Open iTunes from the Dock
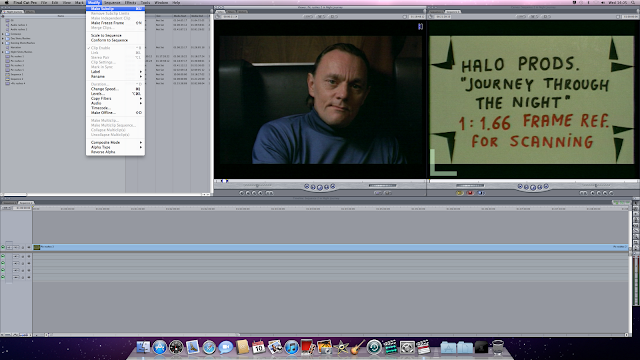This screenshot has width=640, height=360. (x=291, y=347)
